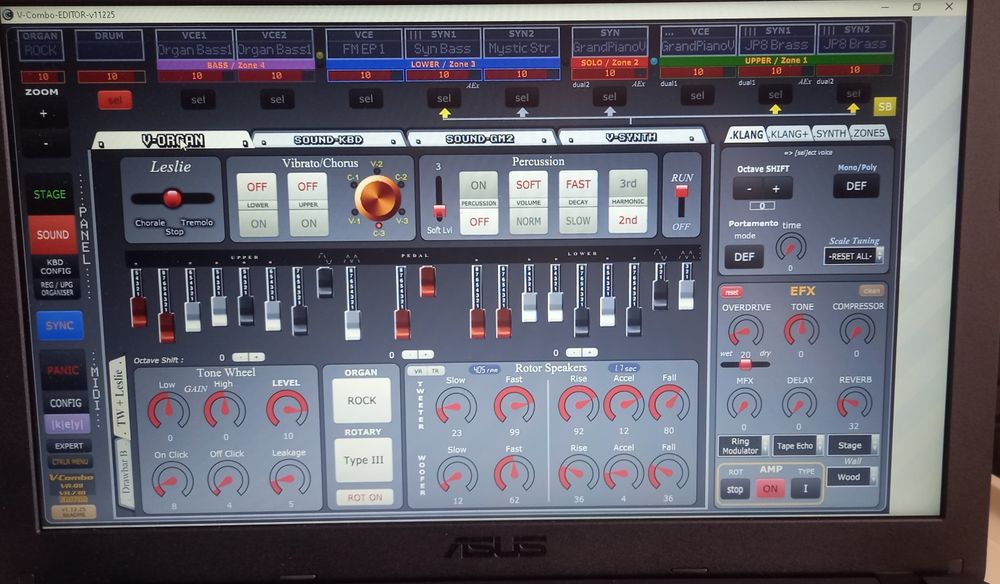Flip the RUN/OFF switch
The height and width of the screenshot is (584, 1000).
tap(681, 201)
